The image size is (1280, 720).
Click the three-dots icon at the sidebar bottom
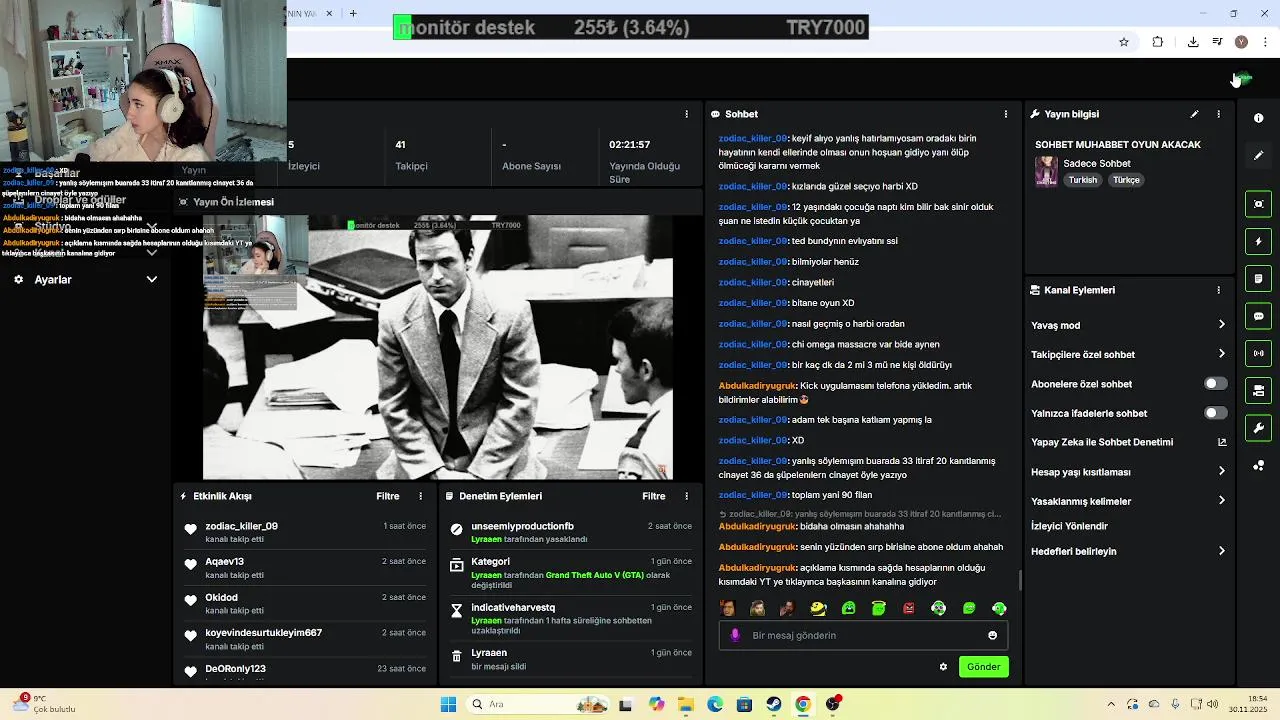coord(1258,465)
